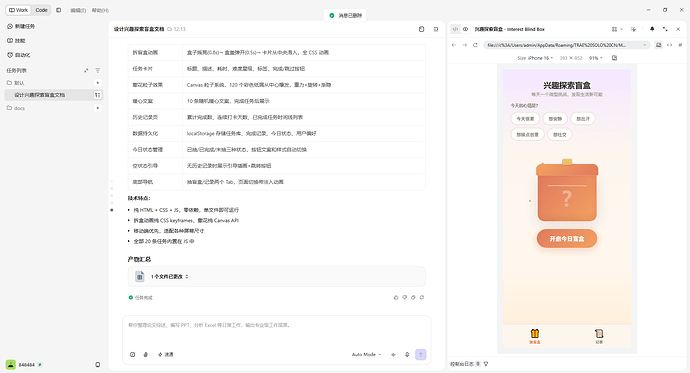Image resolution: width=690 pixels, height=373 pixels.
Task: Click the regenerate response icon
Action: (x=422, y=297)
